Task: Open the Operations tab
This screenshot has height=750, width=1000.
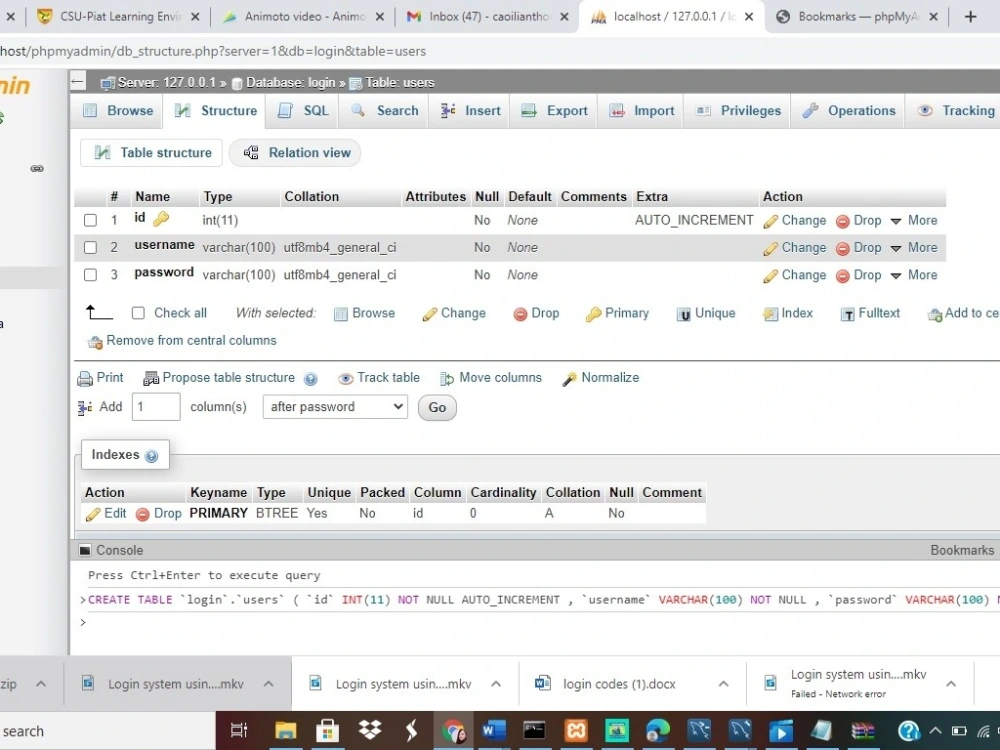Action: 848,110
